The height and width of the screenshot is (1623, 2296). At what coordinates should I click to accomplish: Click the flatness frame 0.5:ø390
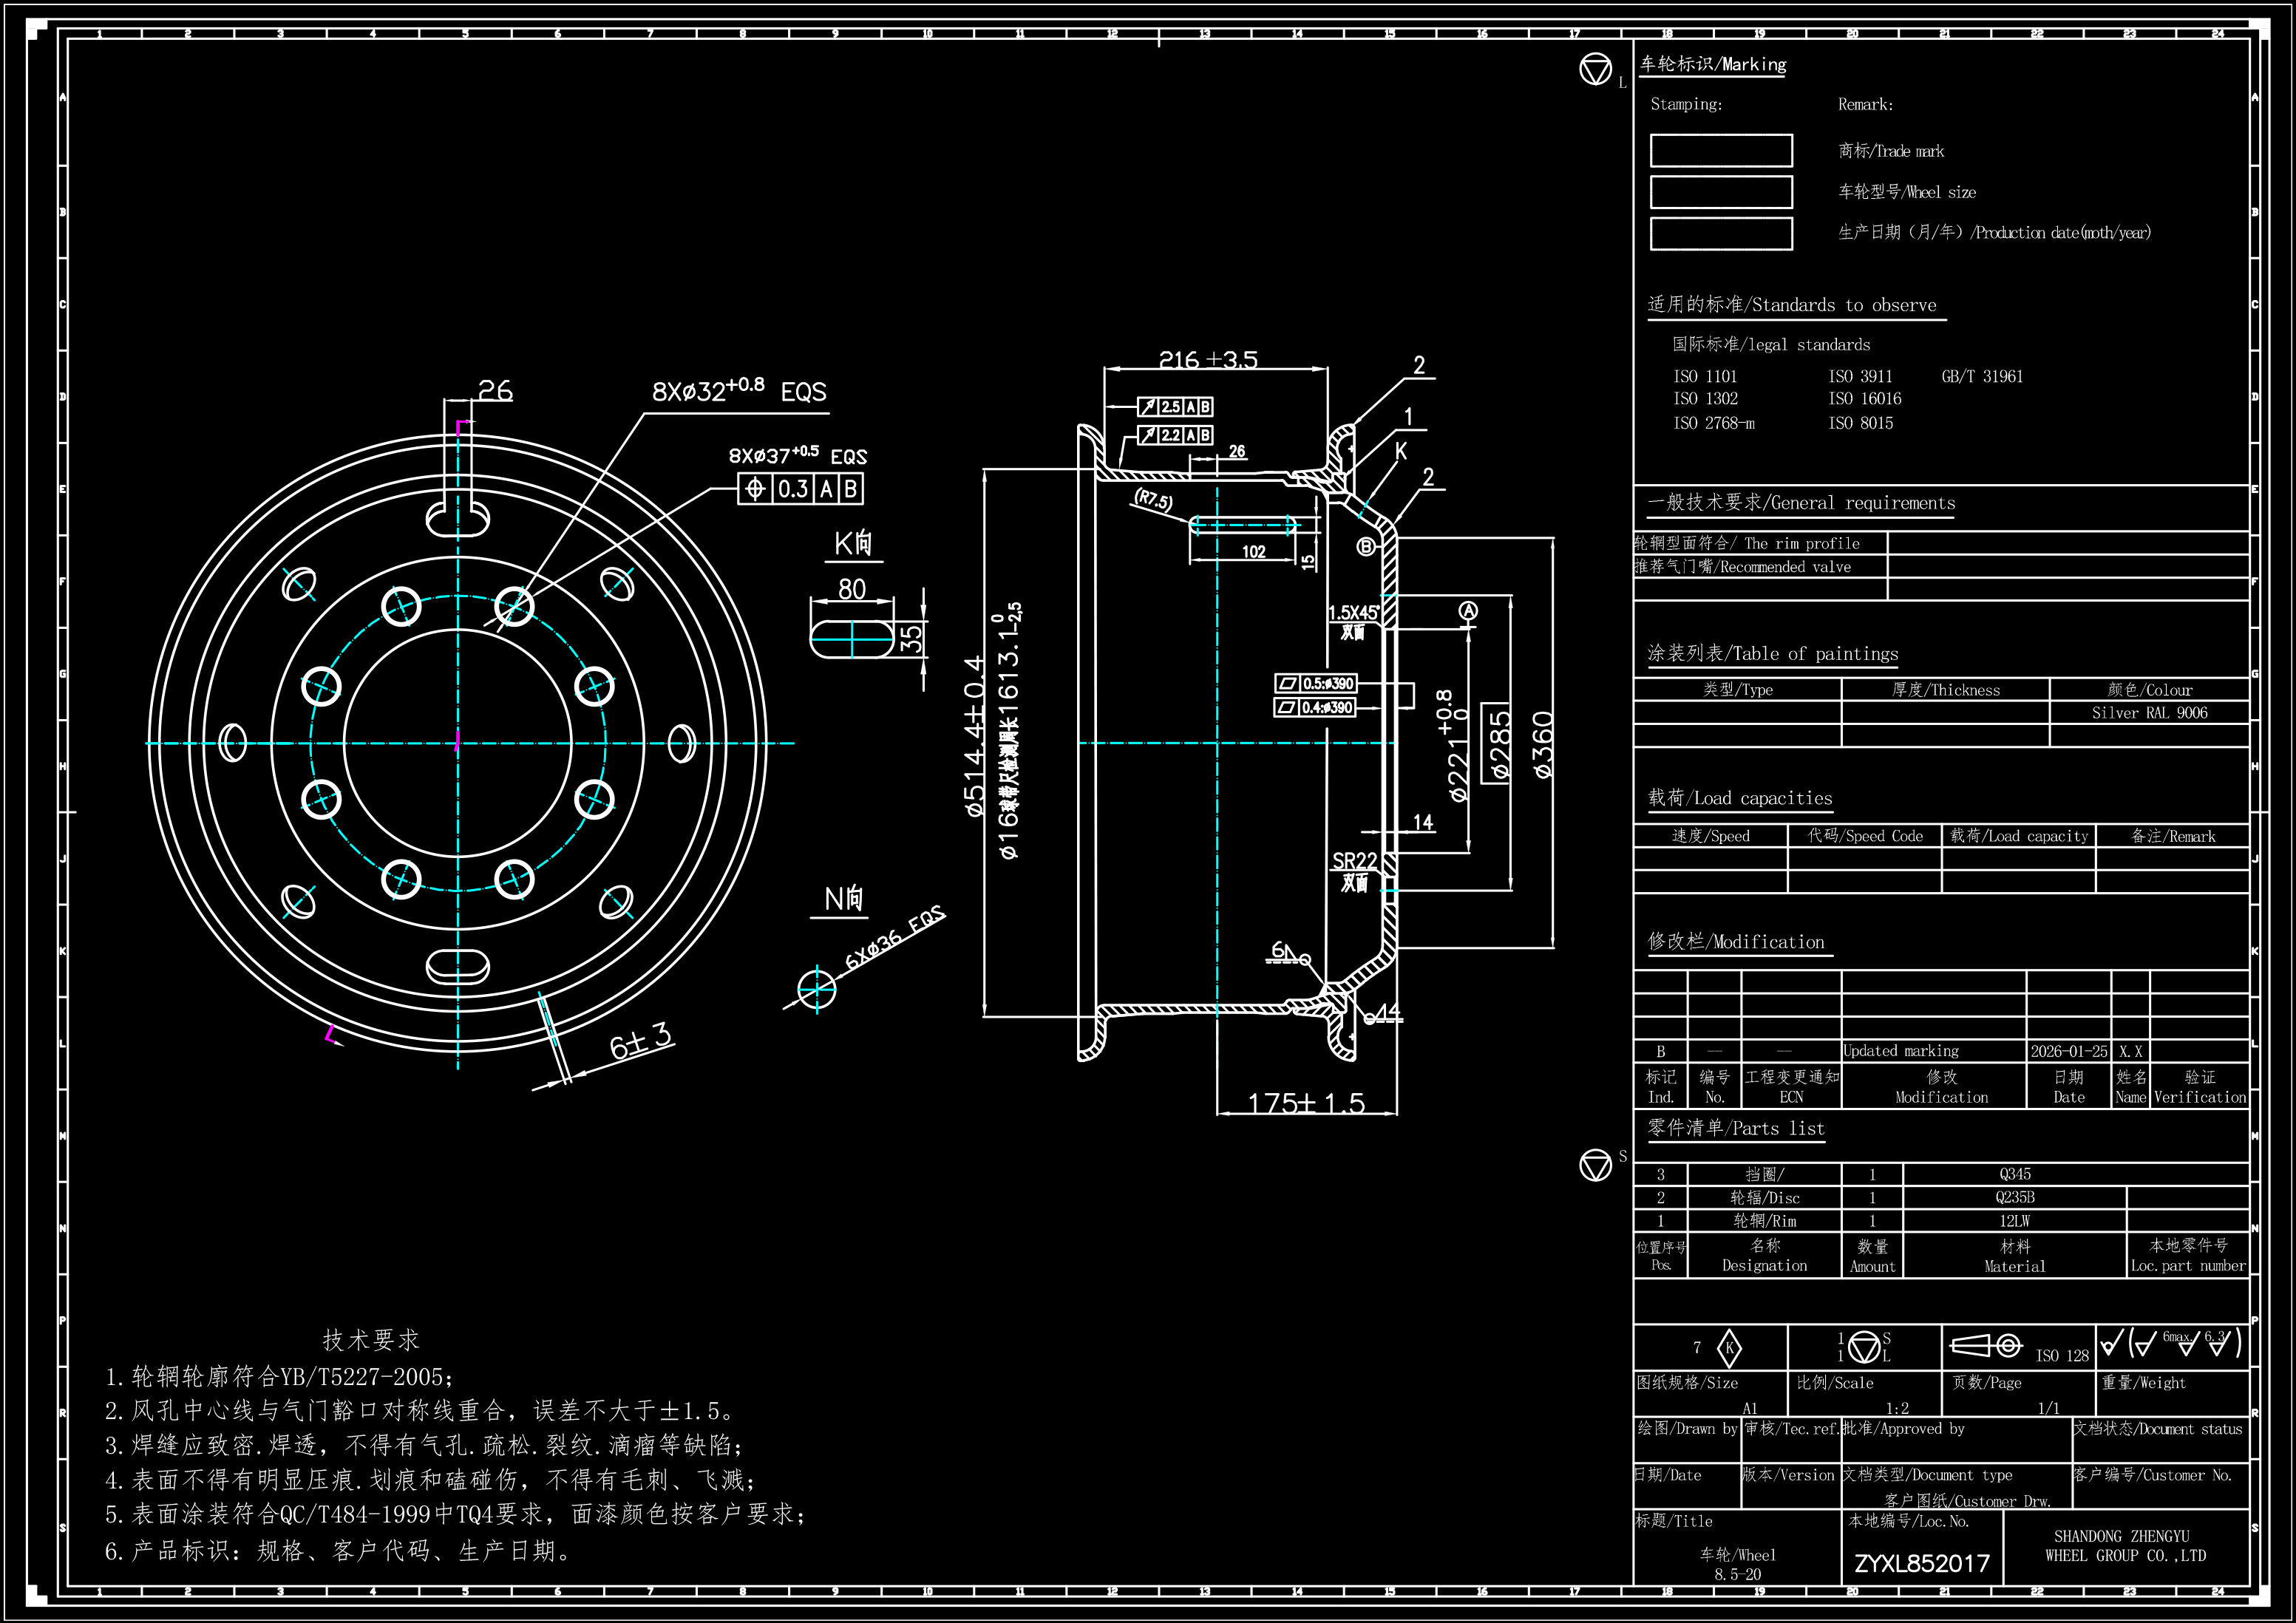1316,684
